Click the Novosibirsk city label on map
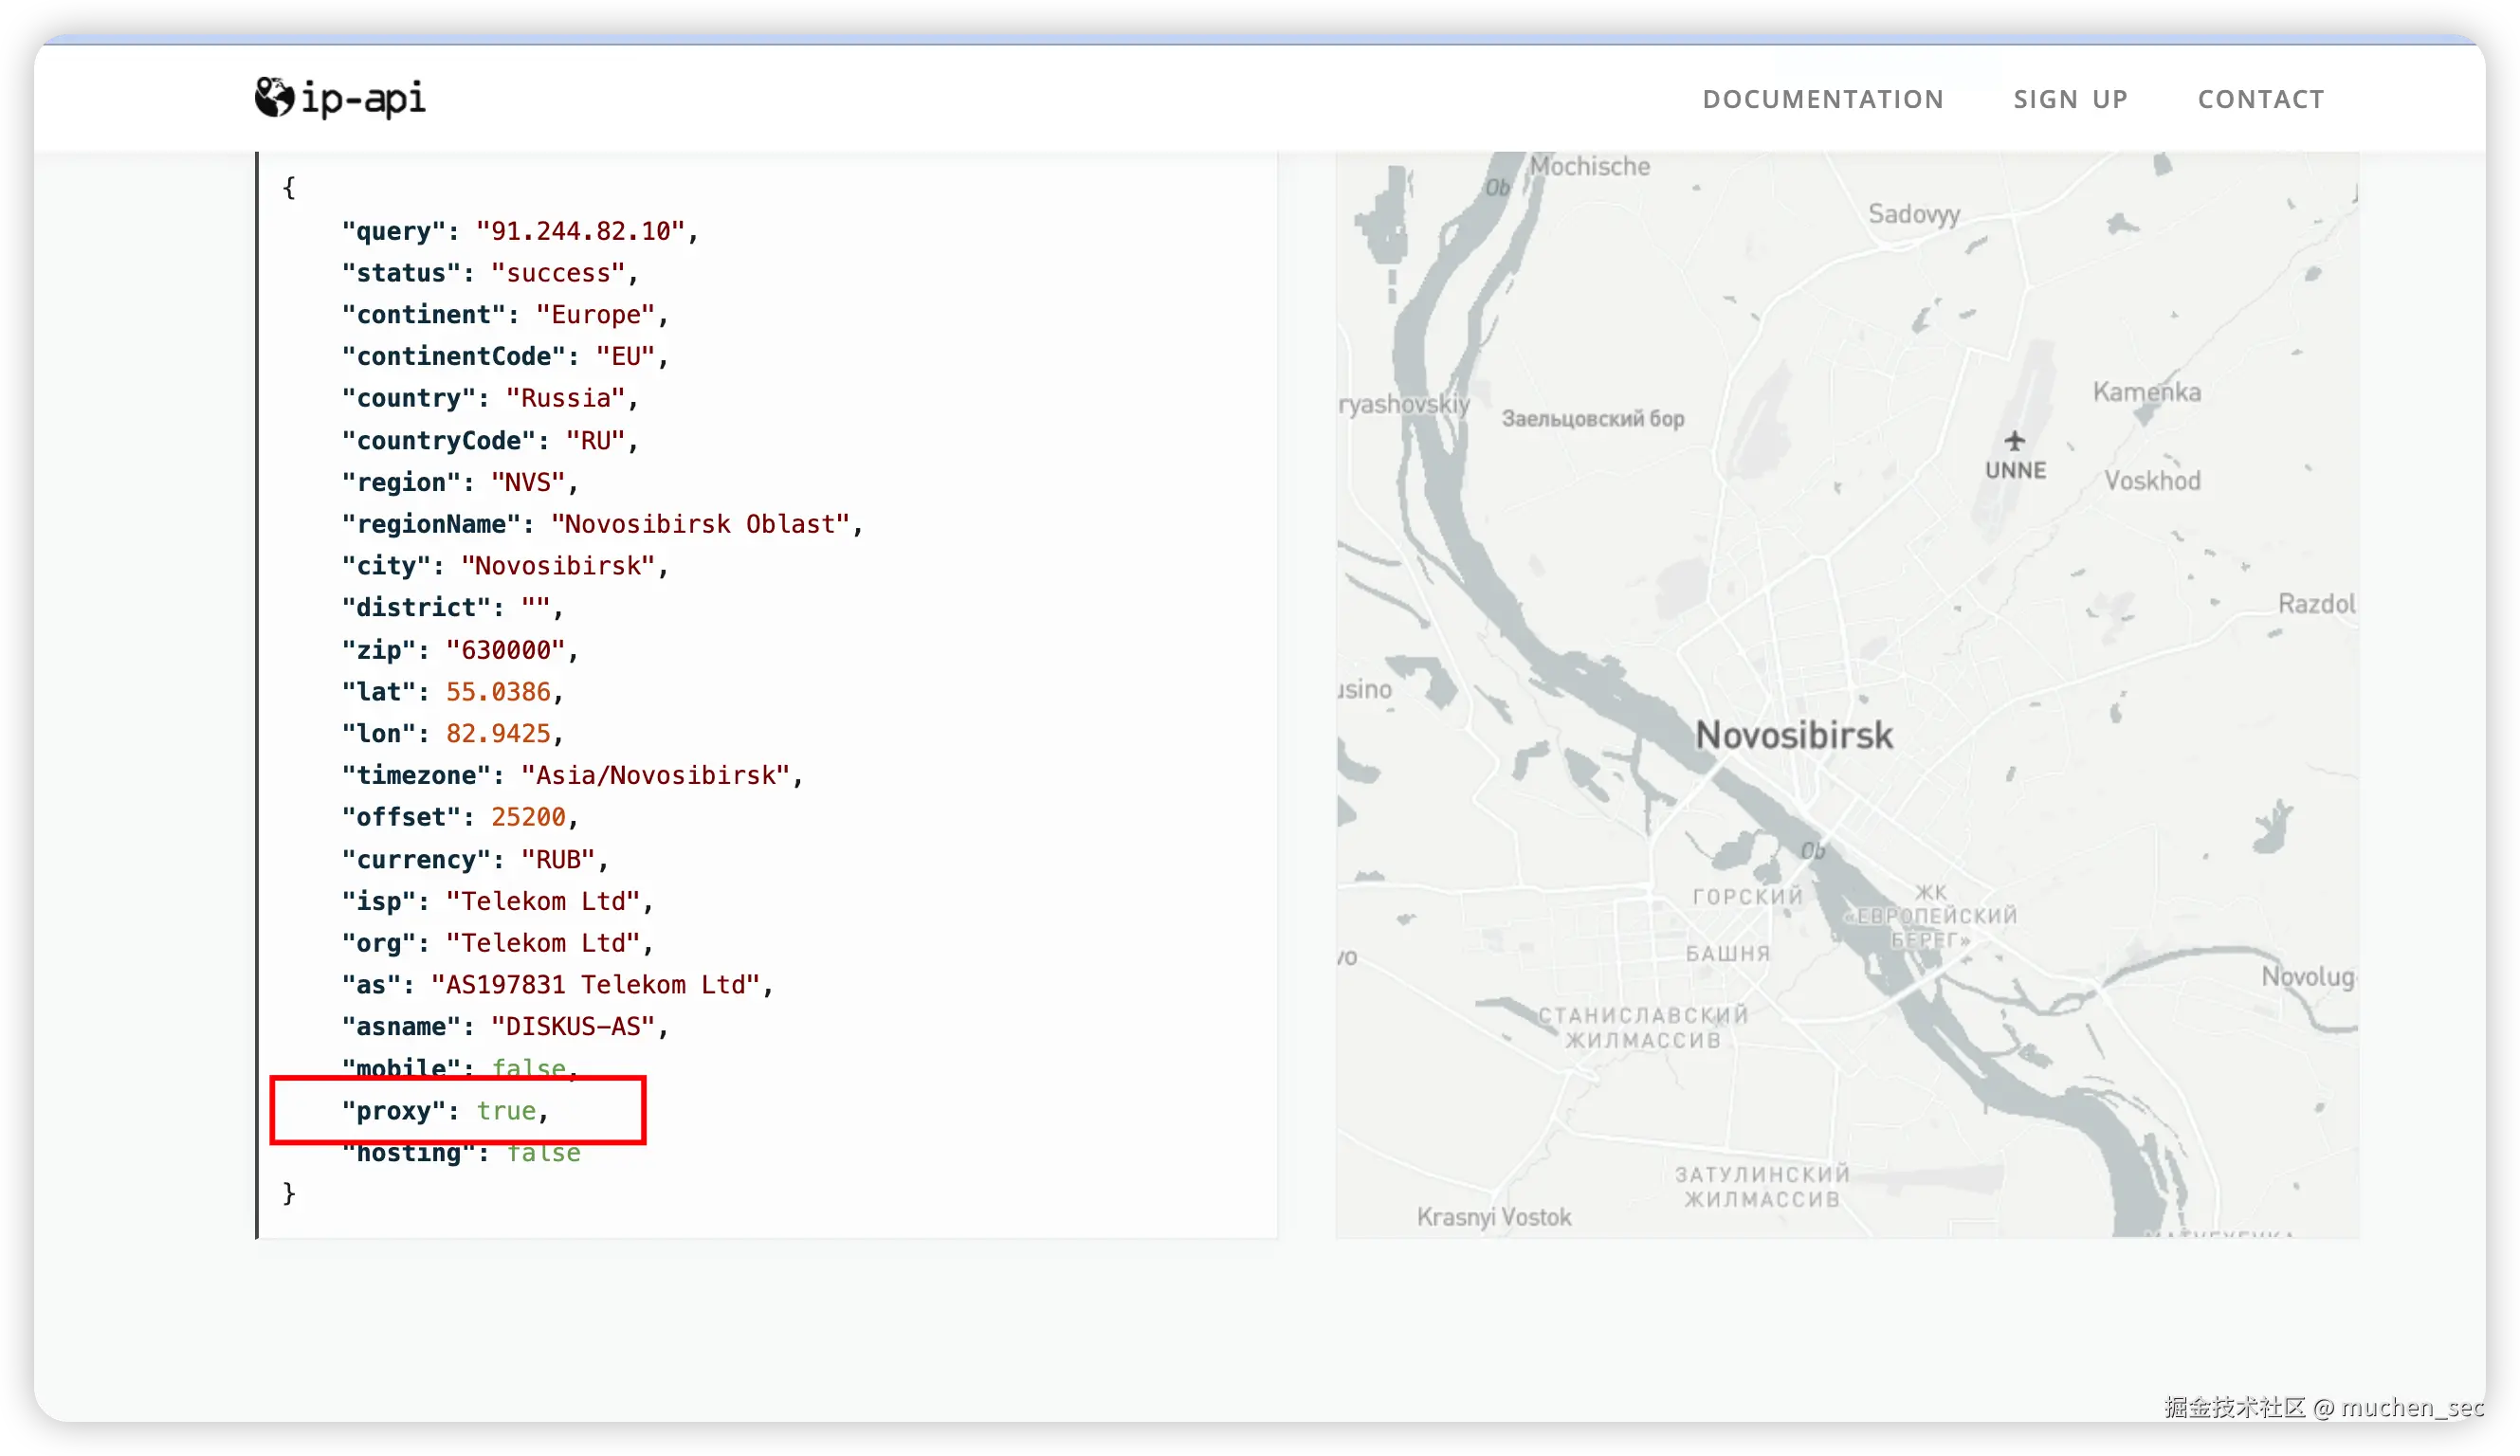The image size is (2520, 1456). (1794, 736)
